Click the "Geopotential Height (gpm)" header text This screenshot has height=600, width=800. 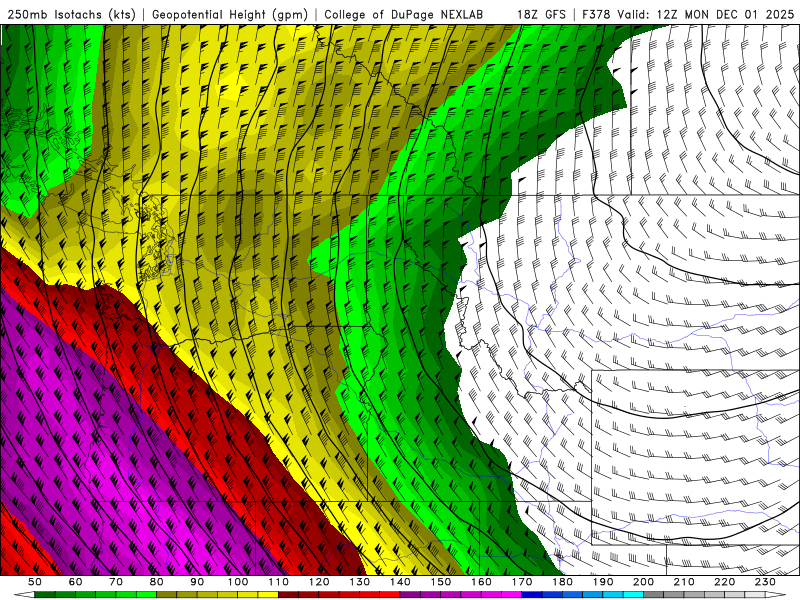(x=230, y=14)
